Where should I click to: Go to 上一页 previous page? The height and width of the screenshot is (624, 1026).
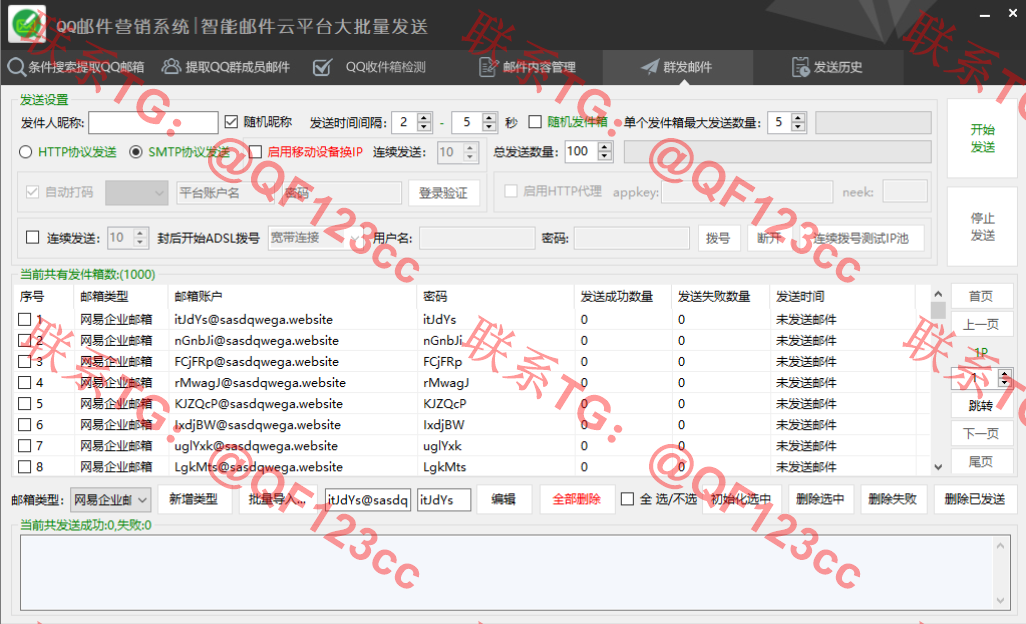pos(981,324)
